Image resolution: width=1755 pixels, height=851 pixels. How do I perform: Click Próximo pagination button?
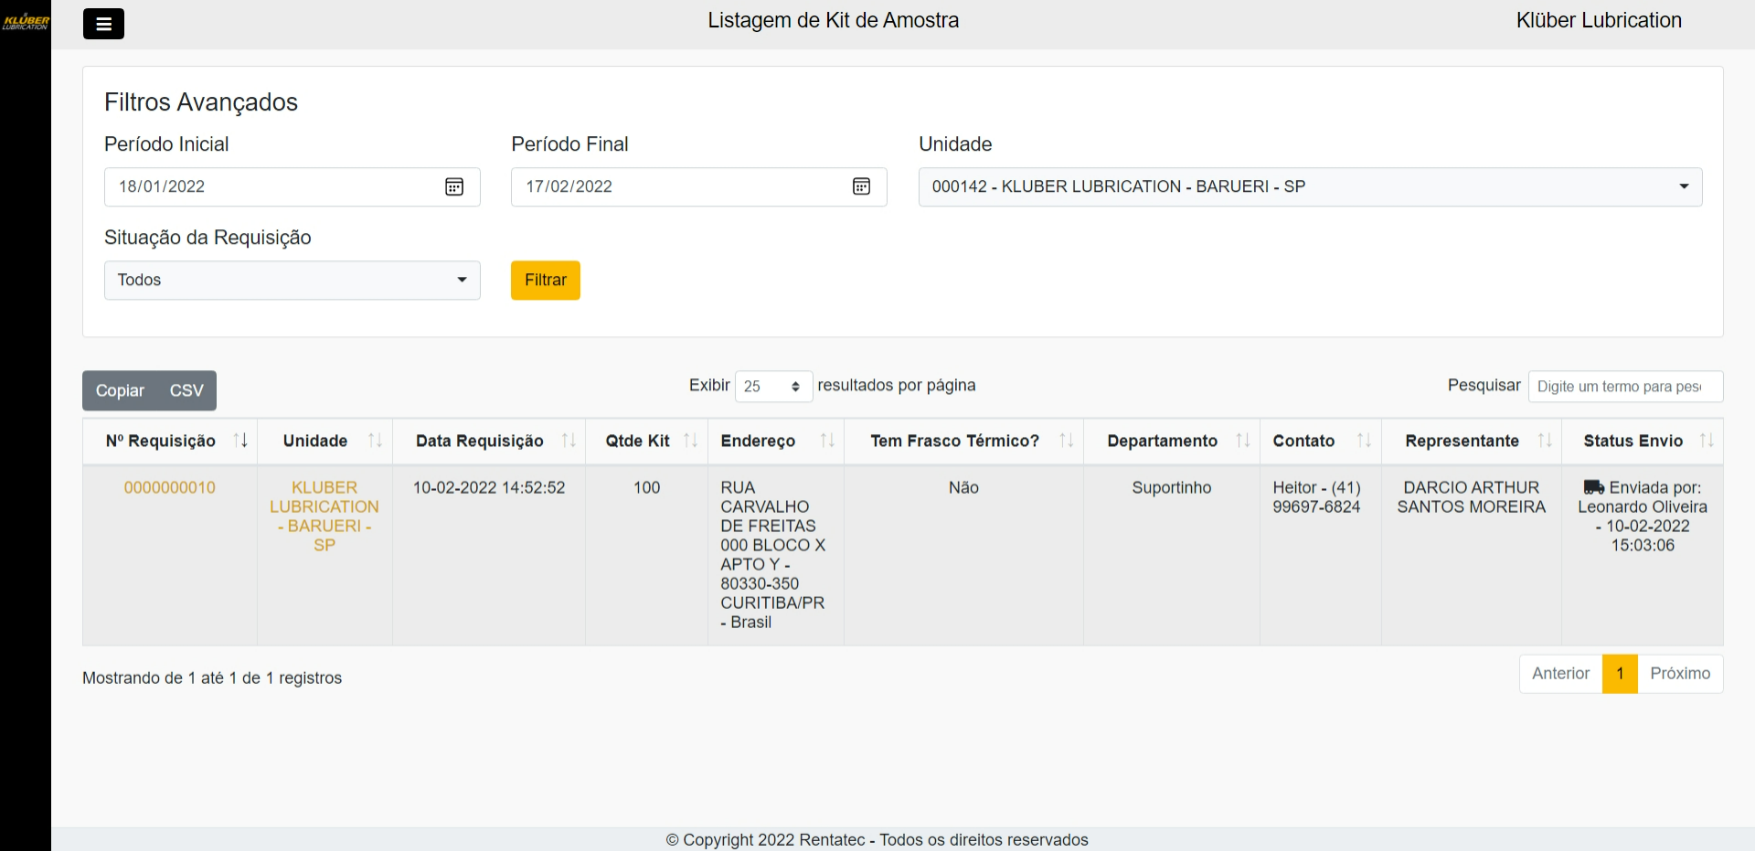coord(1680,674)
